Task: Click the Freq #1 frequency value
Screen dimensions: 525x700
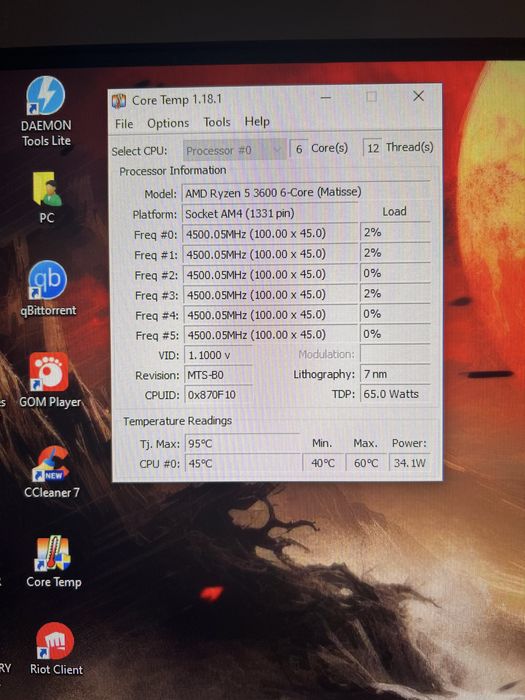Action: click(271, 254)
